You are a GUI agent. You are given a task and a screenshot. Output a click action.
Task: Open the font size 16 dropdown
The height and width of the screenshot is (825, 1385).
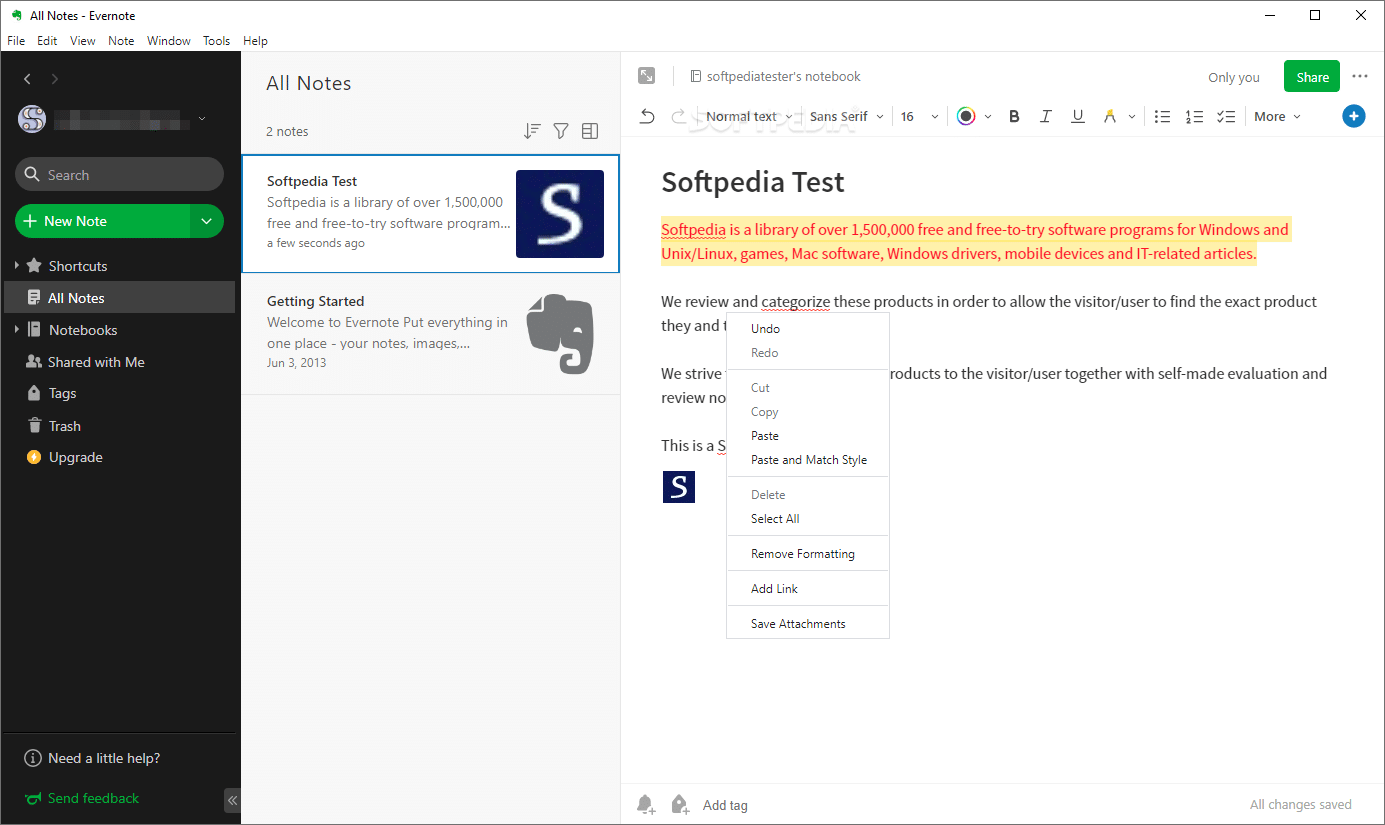coord(920,117)
